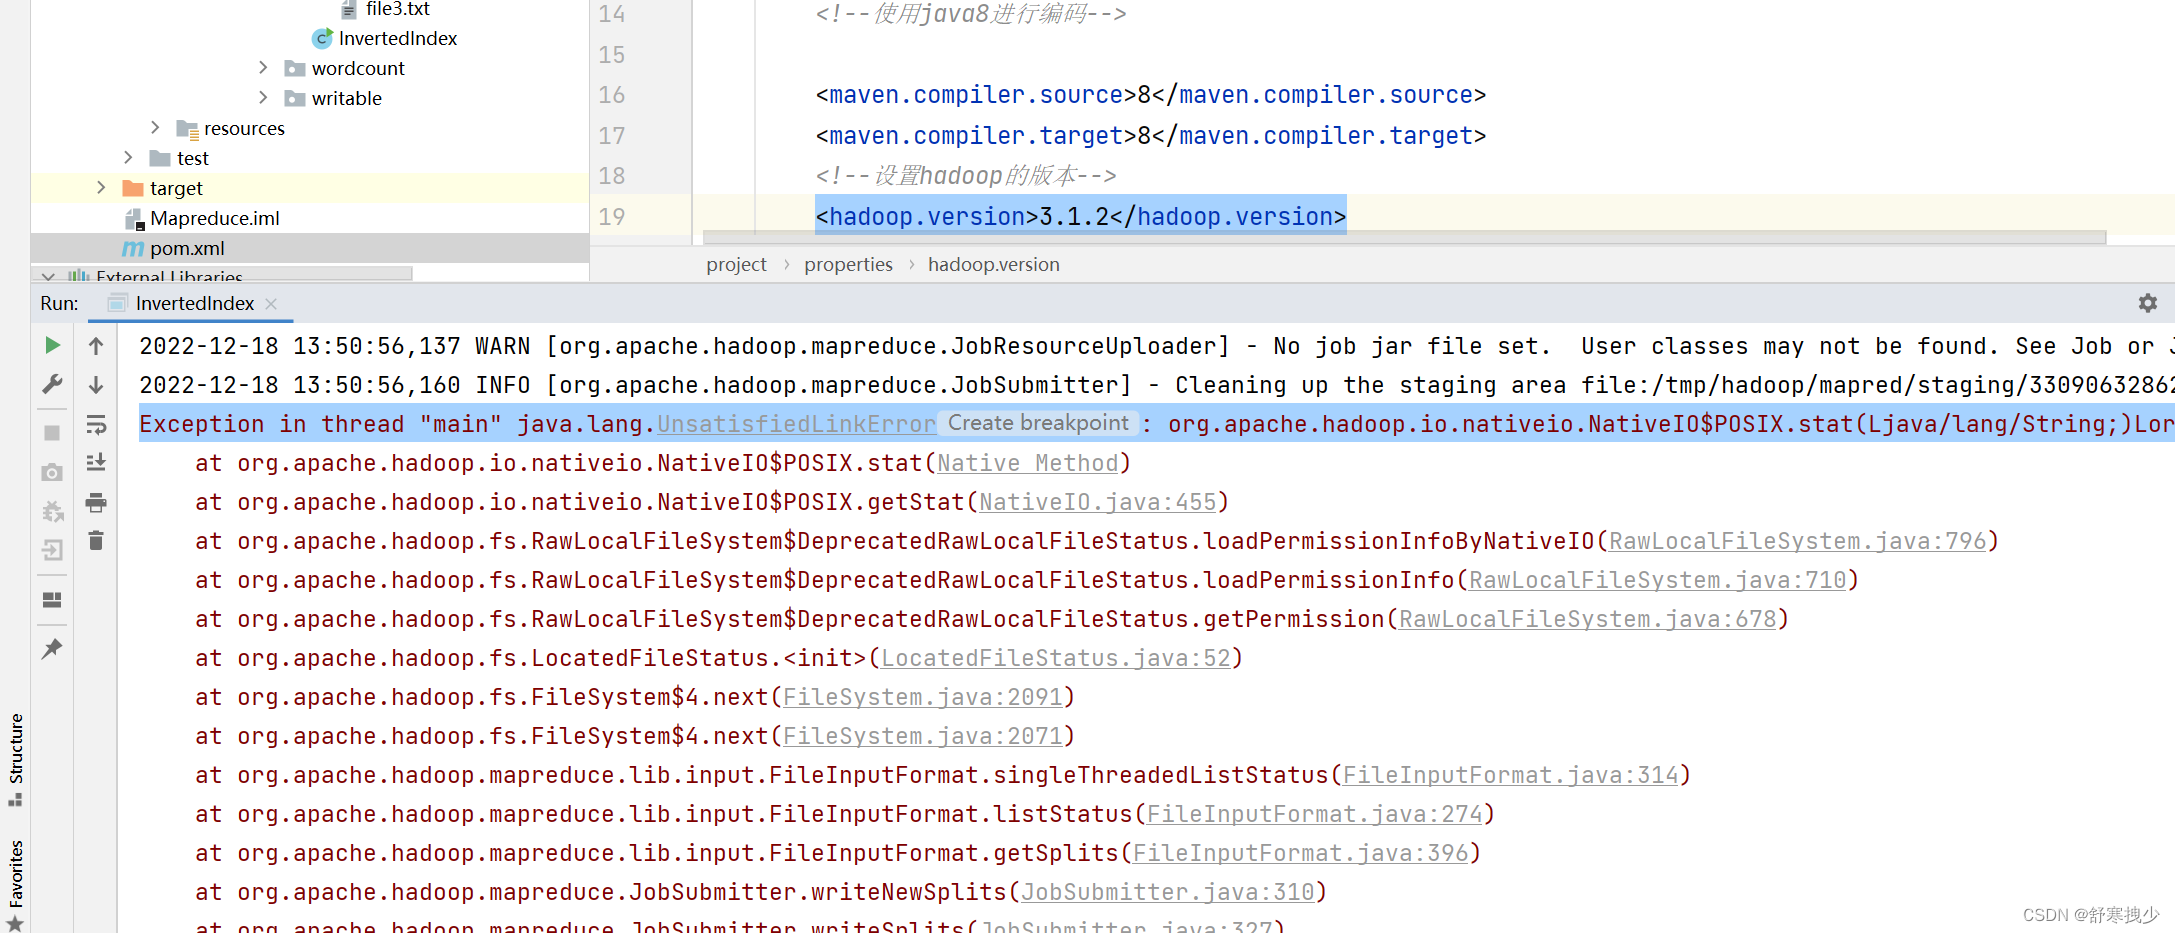Open FileSystem.java:2091 link
2175x933 pixels.
[922, 697]
